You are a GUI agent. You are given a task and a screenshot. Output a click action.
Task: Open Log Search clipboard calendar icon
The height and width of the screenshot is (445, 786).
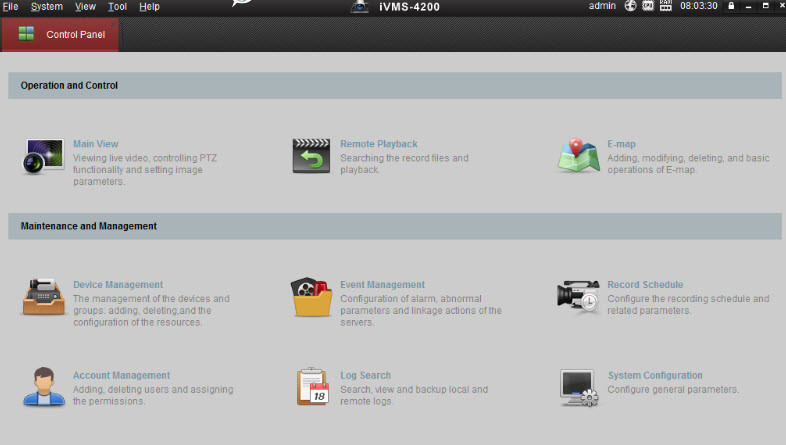click(x=313, y=386)
